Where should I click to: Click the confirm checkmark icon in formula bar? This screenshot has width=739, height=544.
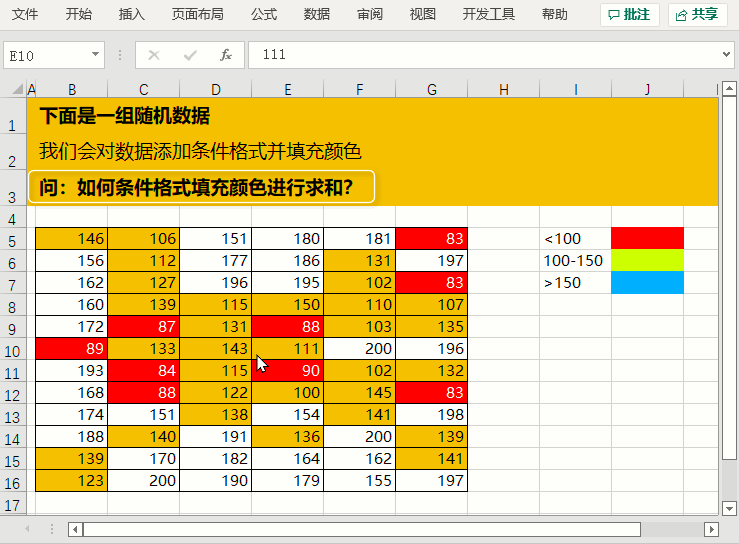190,55
